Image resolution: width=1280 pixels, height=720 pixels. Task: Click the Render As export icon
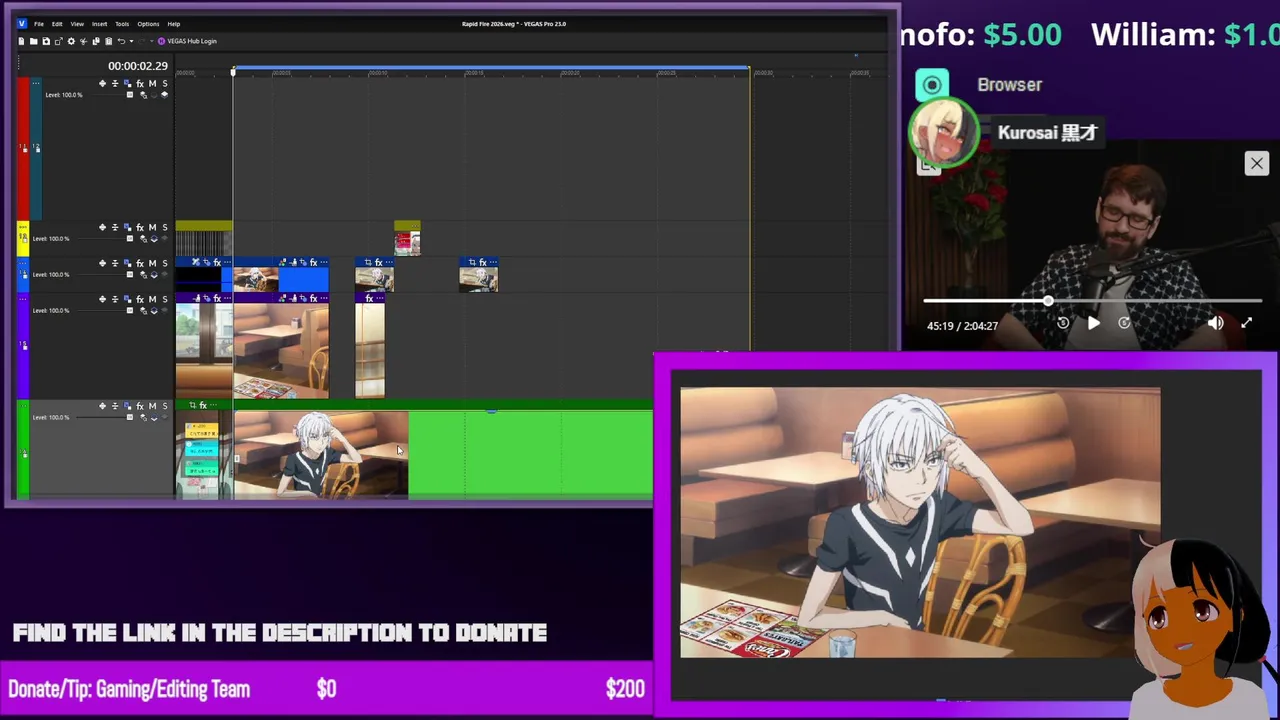pos(58,41)
